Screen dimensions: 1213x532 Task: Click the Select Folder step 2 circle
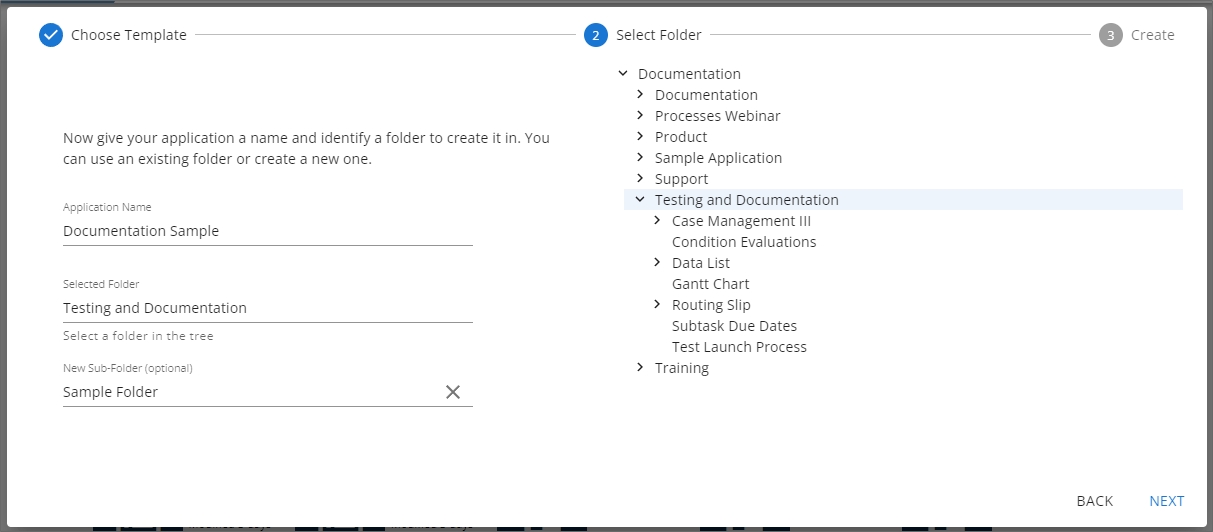click(x=595, y=35)
